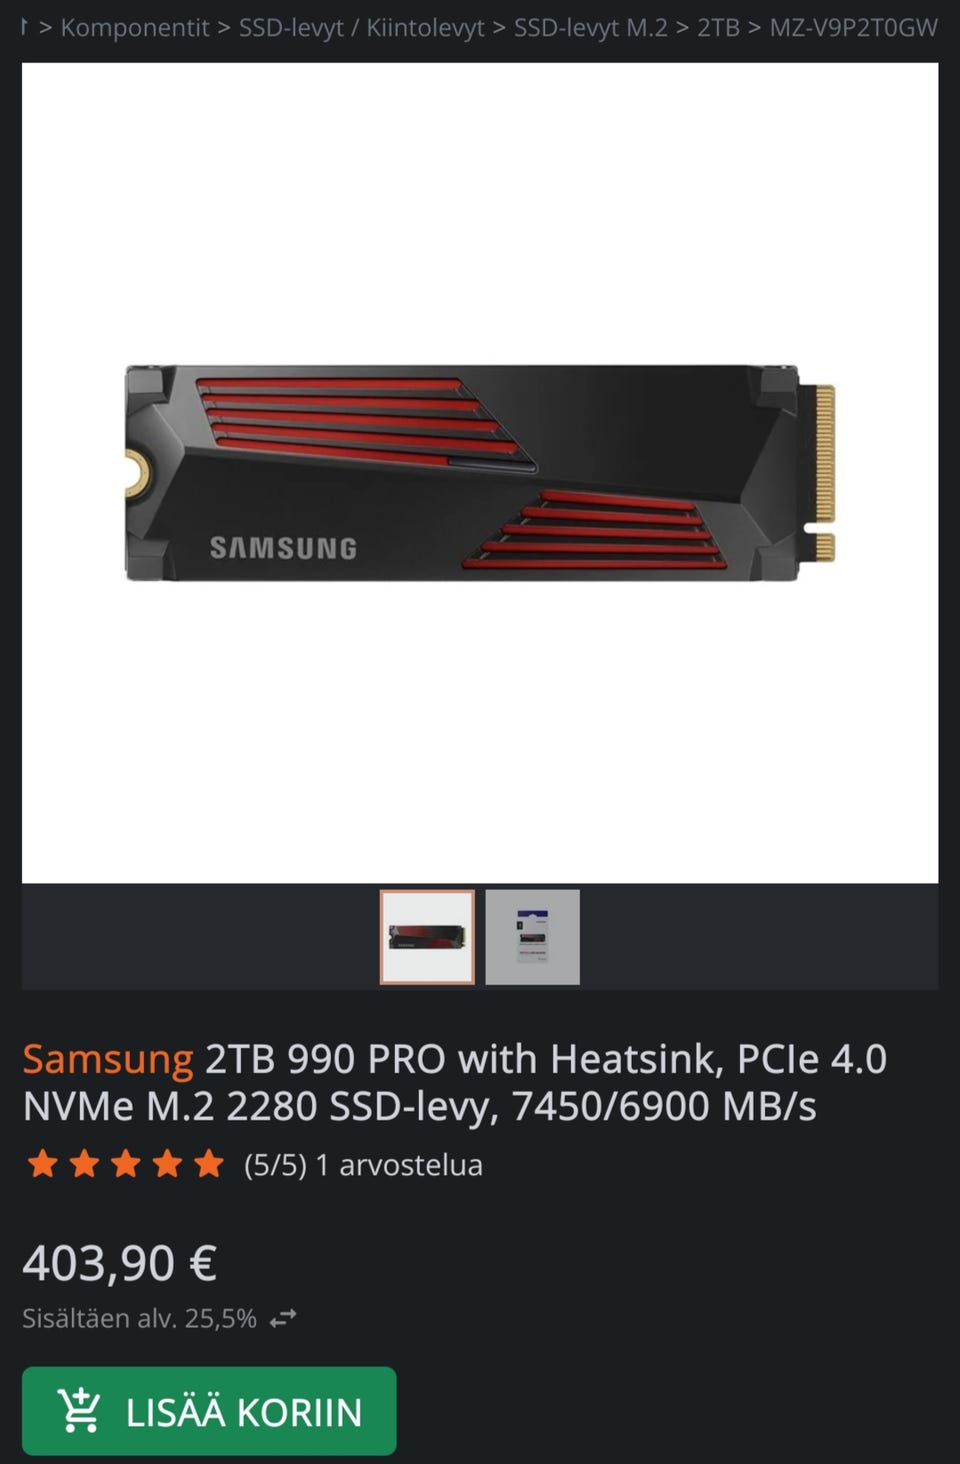
Task: Click the fifth orange rating star
Action: tap(208, 1164)
